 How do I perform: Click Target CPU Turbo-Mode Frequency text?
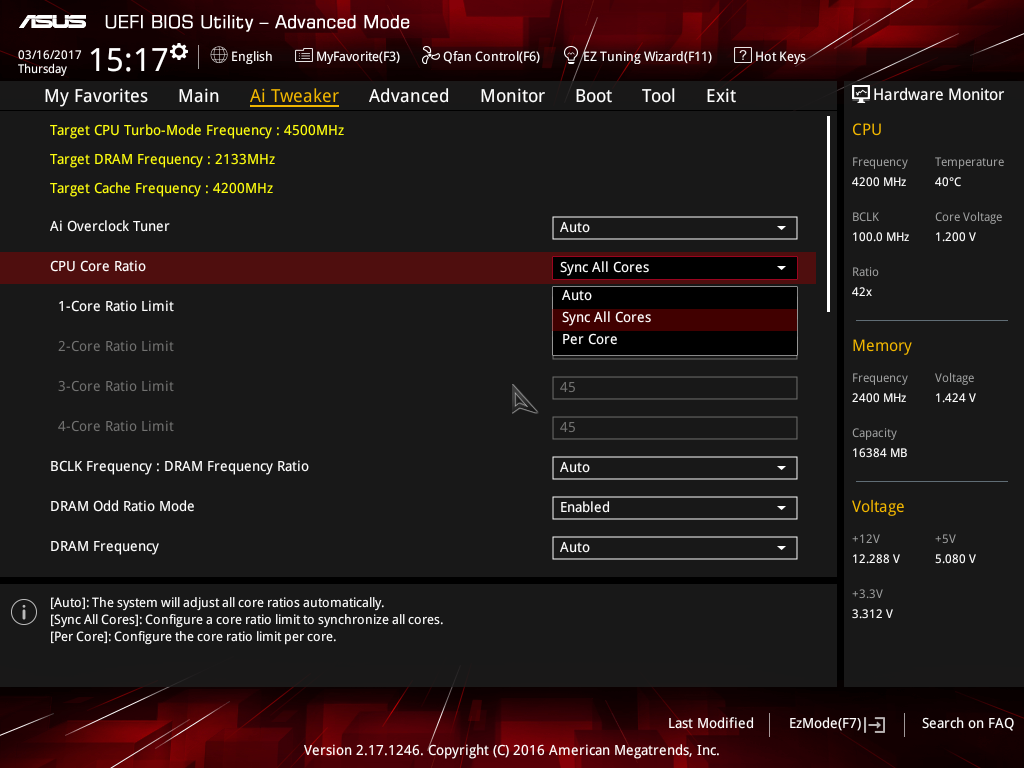(x=197, y=130)
